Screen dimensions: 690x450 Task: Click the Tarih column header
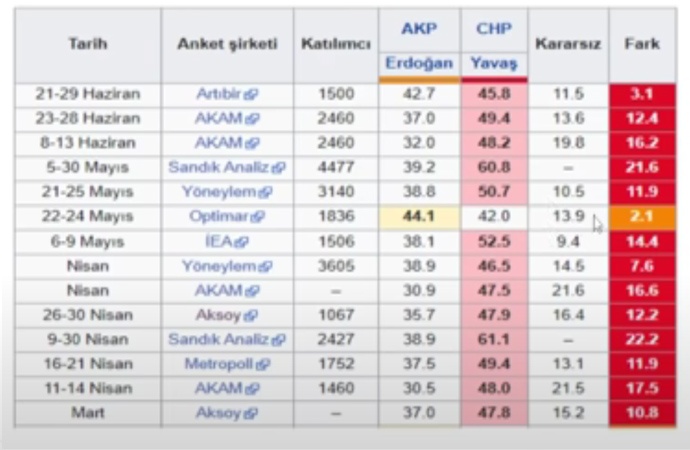(x=87, y=45)
